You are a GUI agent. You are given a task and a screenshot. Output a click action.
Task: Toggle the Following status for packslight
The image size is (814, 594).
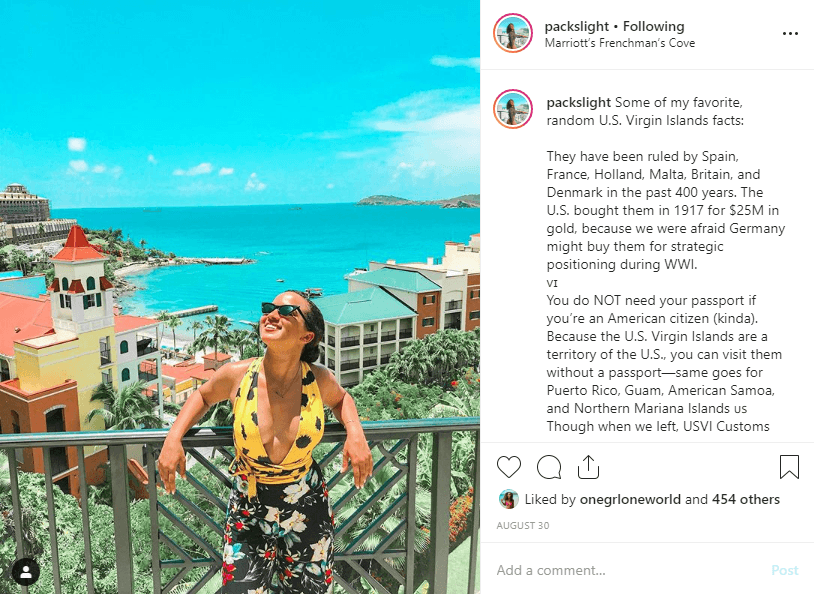coord(654,26)
